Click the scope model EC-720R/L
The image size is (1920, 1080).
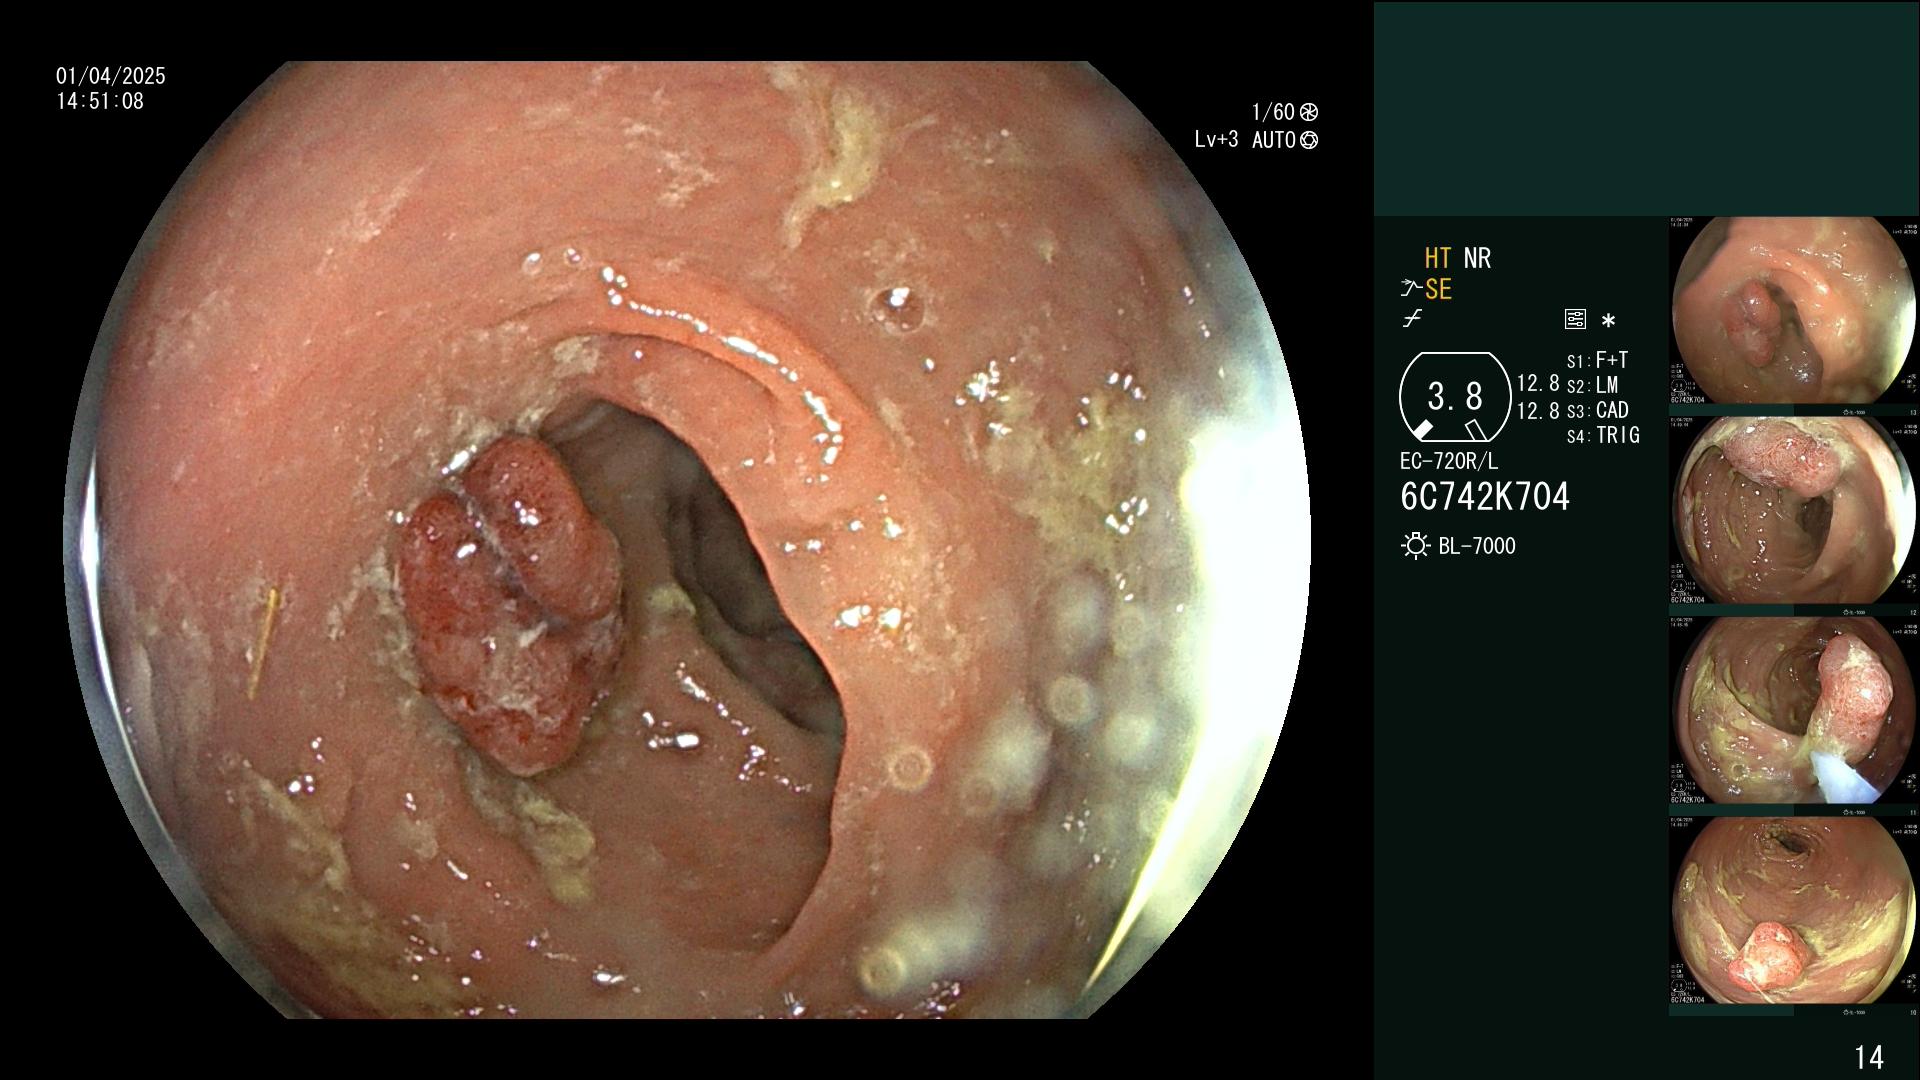tap(1449, 462)
